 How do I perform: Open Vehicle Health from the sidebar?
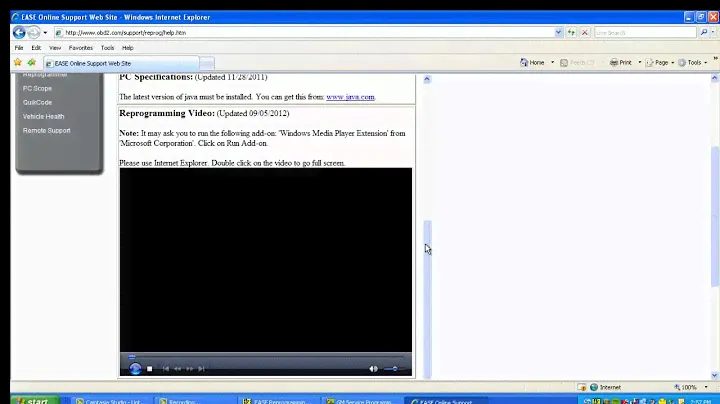43,116
